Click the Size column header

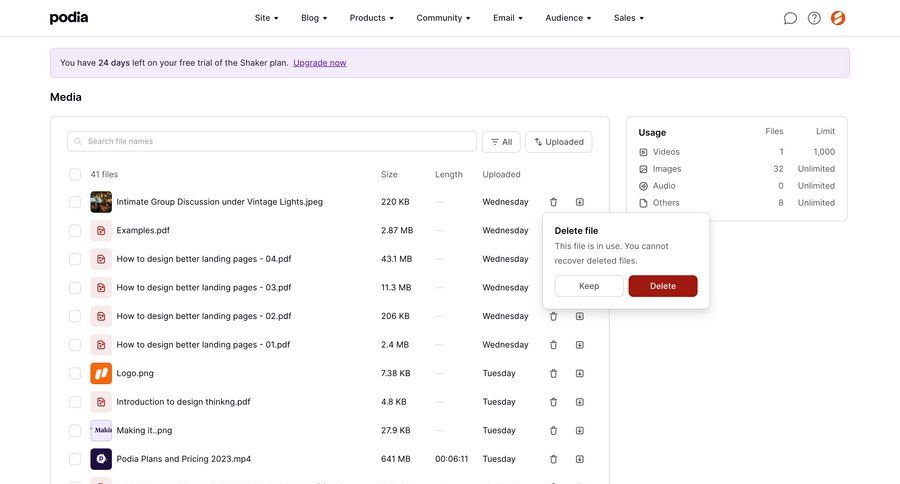click(389, 175)
